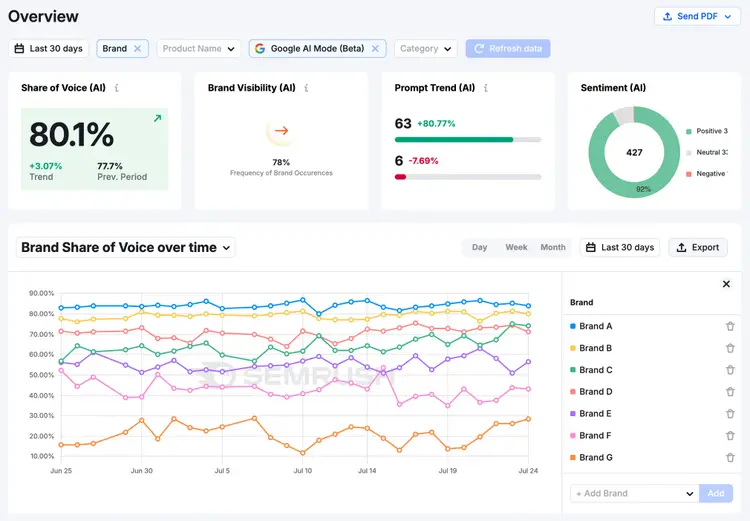Click the orange arrow in Brand Visibility
Viewport: 750px width, 521px height.
281,130
